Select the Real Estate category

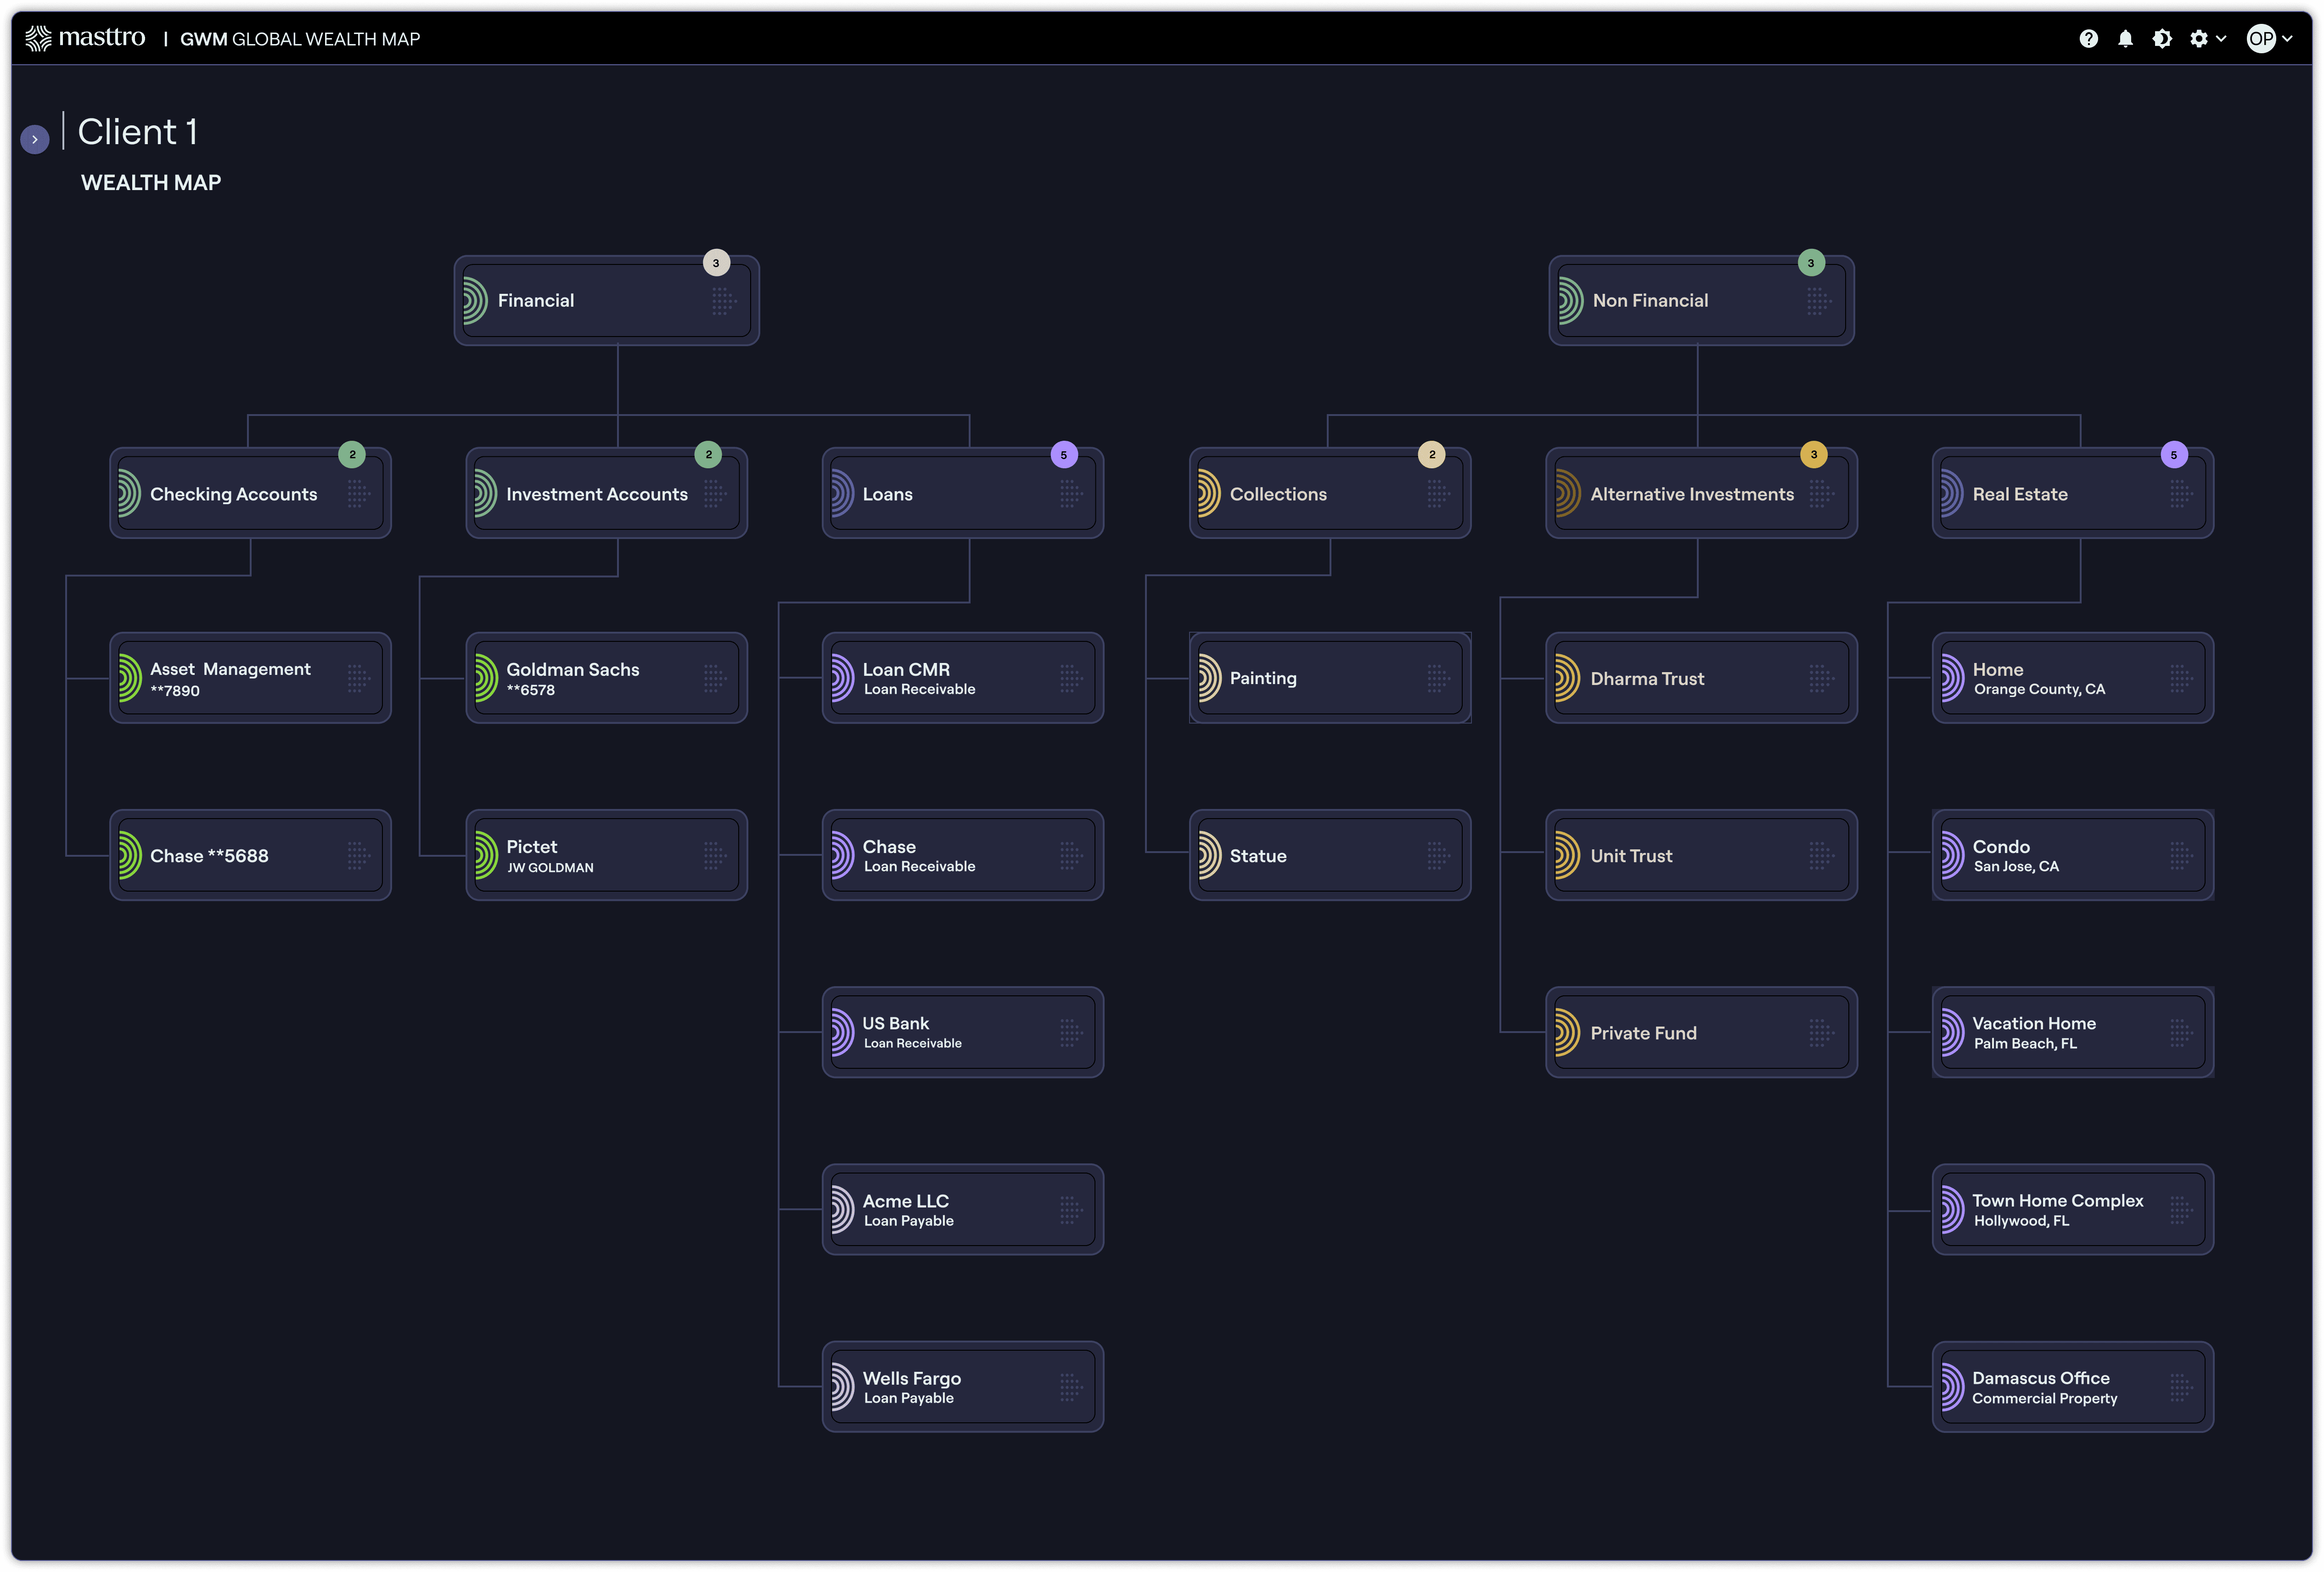click(x=2072, y=493)
